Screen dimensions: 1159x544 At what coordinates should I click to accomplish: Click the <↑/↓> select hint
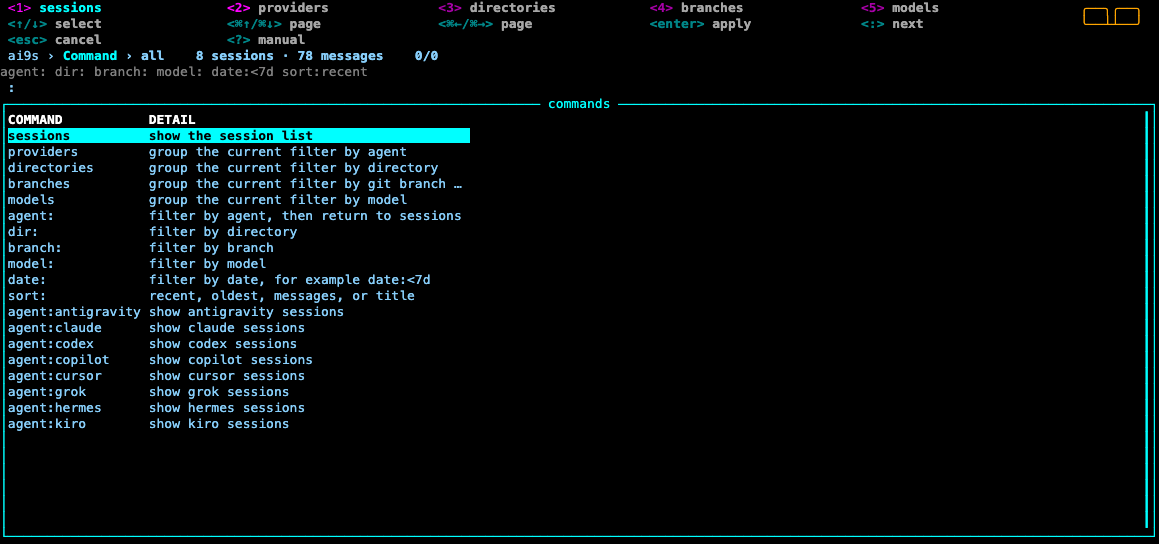(x=55, y=24)
